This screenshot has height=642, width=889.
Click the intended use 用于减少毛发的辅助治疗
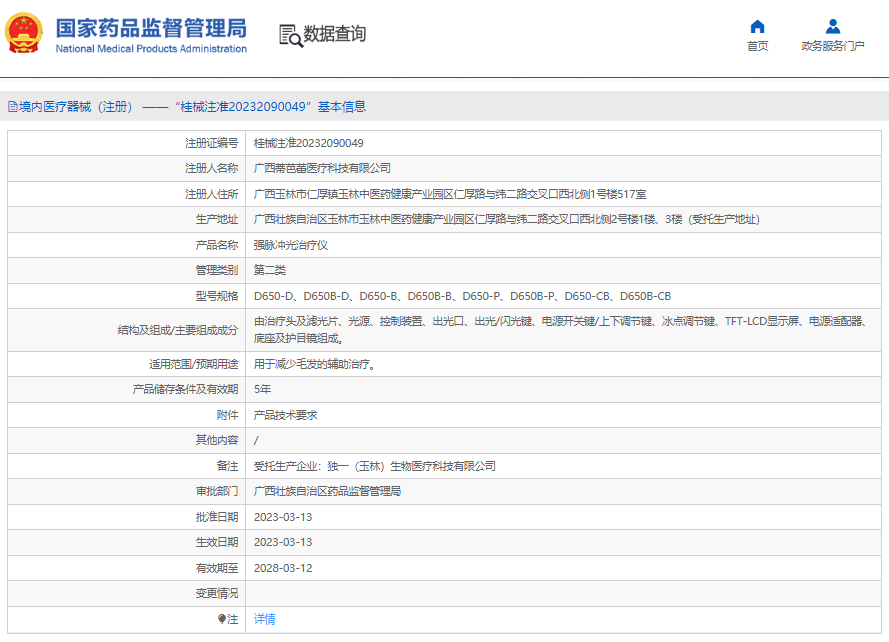[x=315, y=364]
